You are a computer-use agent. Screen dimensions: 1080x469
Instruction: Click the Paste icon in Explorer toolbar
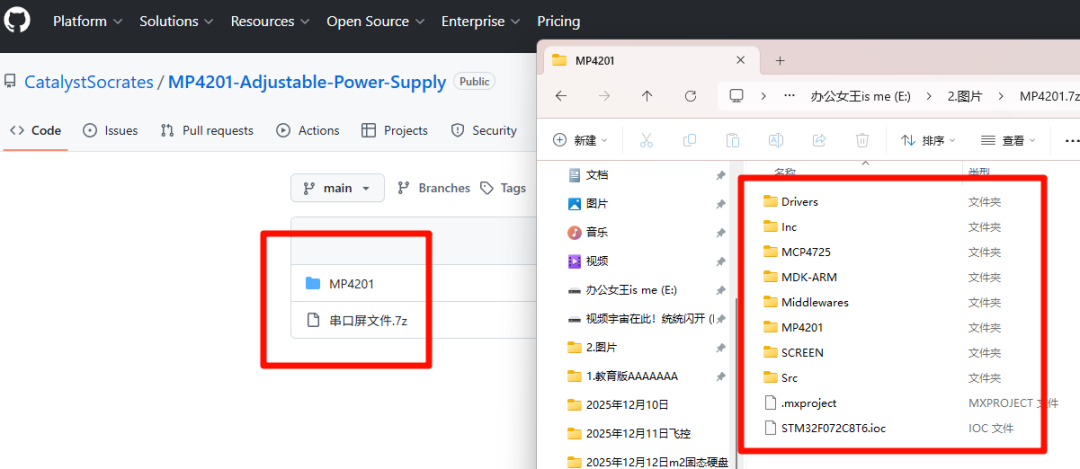coord(733,140)
